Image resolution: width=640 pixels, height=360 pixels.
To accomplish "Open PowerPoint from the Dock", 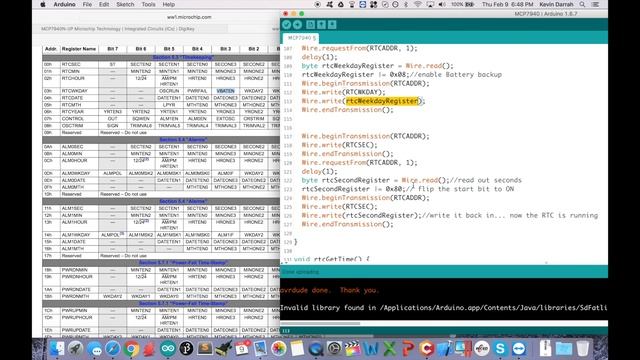I will (408, 348).
